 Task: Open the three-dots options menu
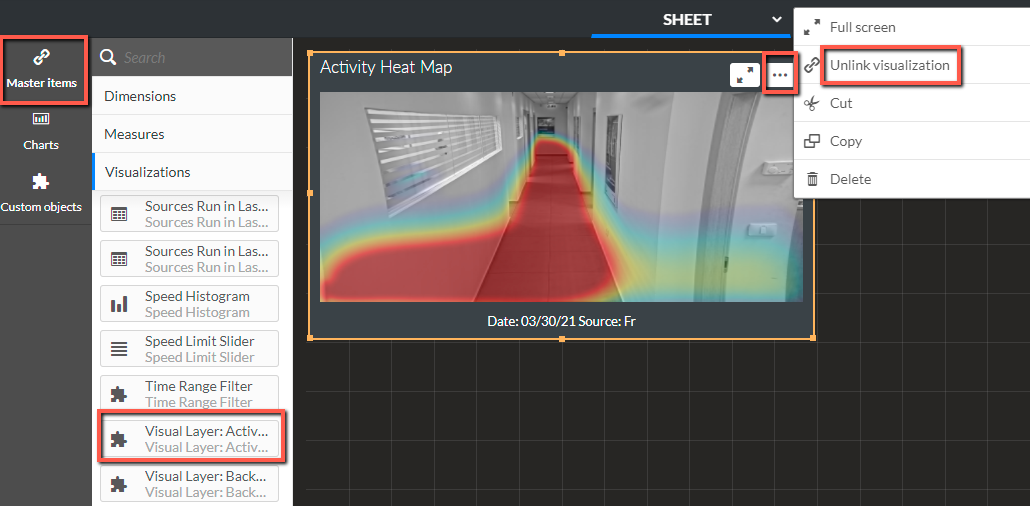click(x=780, y=76)
